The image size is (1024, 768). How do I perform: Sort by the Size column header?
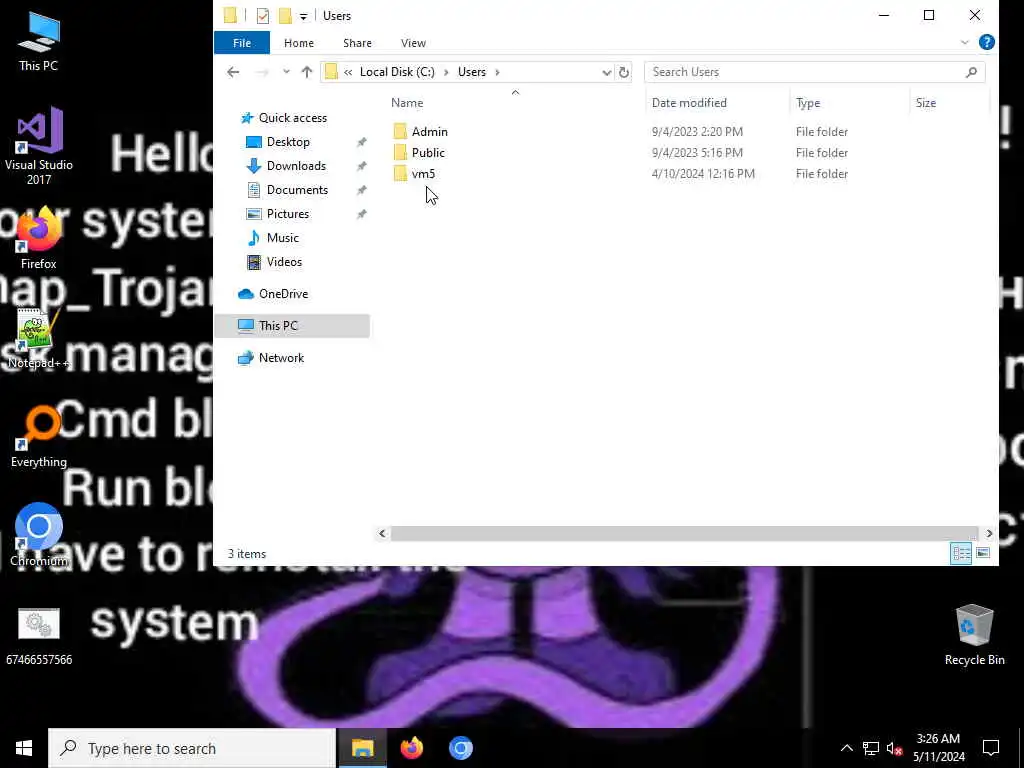click(925, 103)
